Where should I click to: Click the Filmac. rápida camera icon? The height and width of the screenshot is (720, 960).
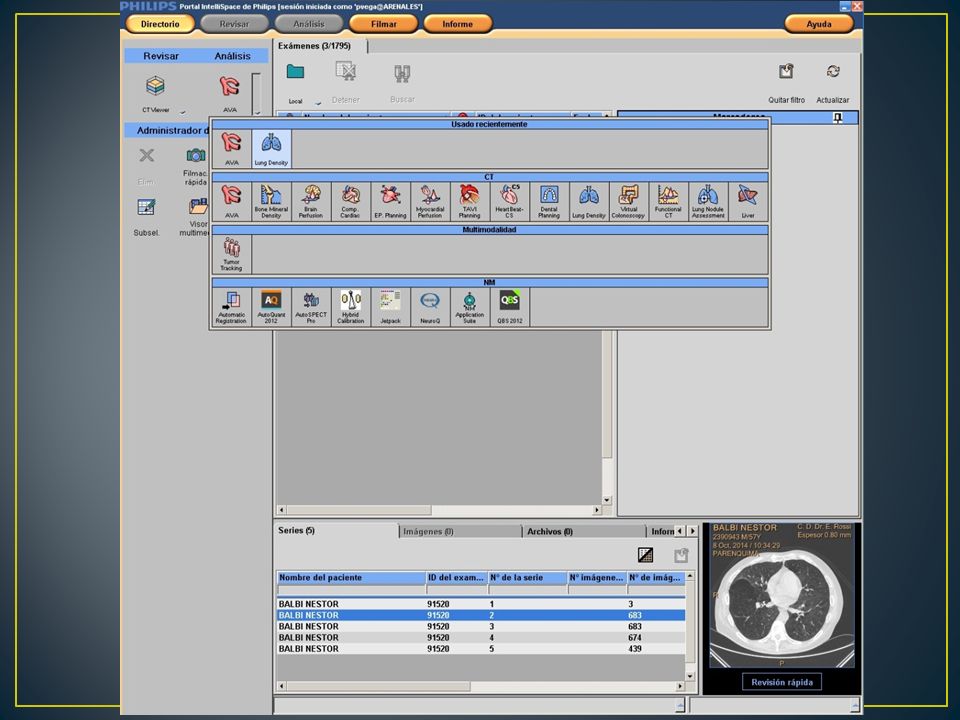(196, 155)
